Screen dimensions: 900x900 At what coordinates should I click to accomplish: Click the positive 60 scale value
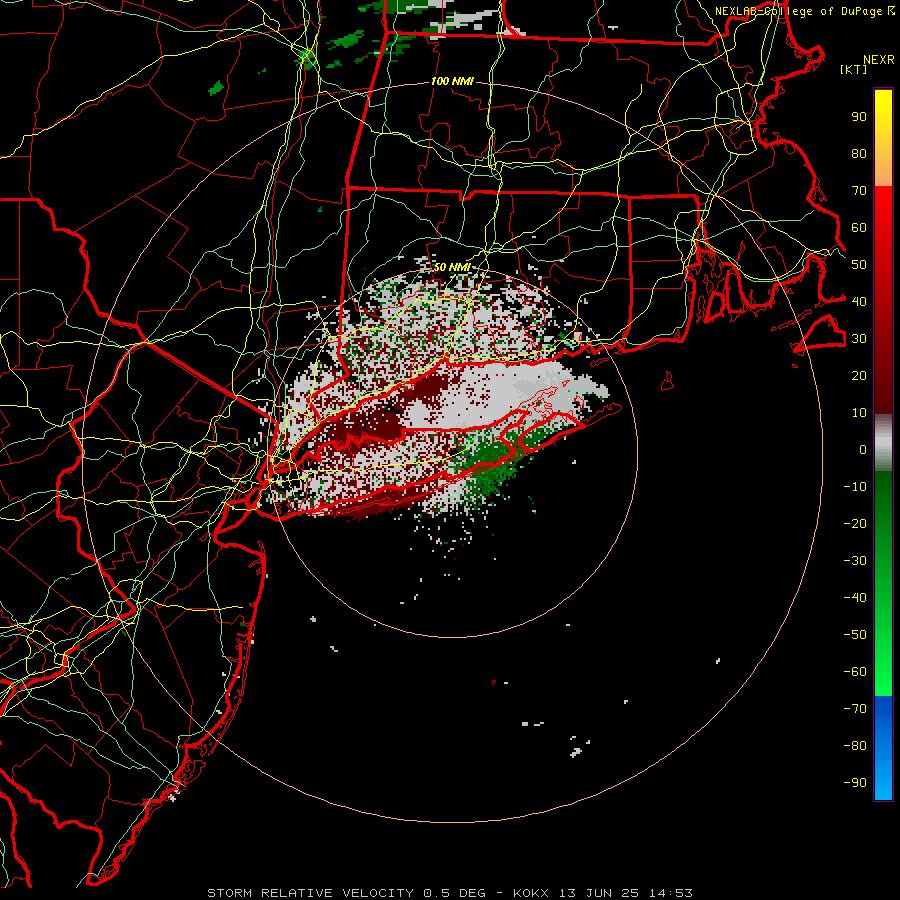pos(859,228)
